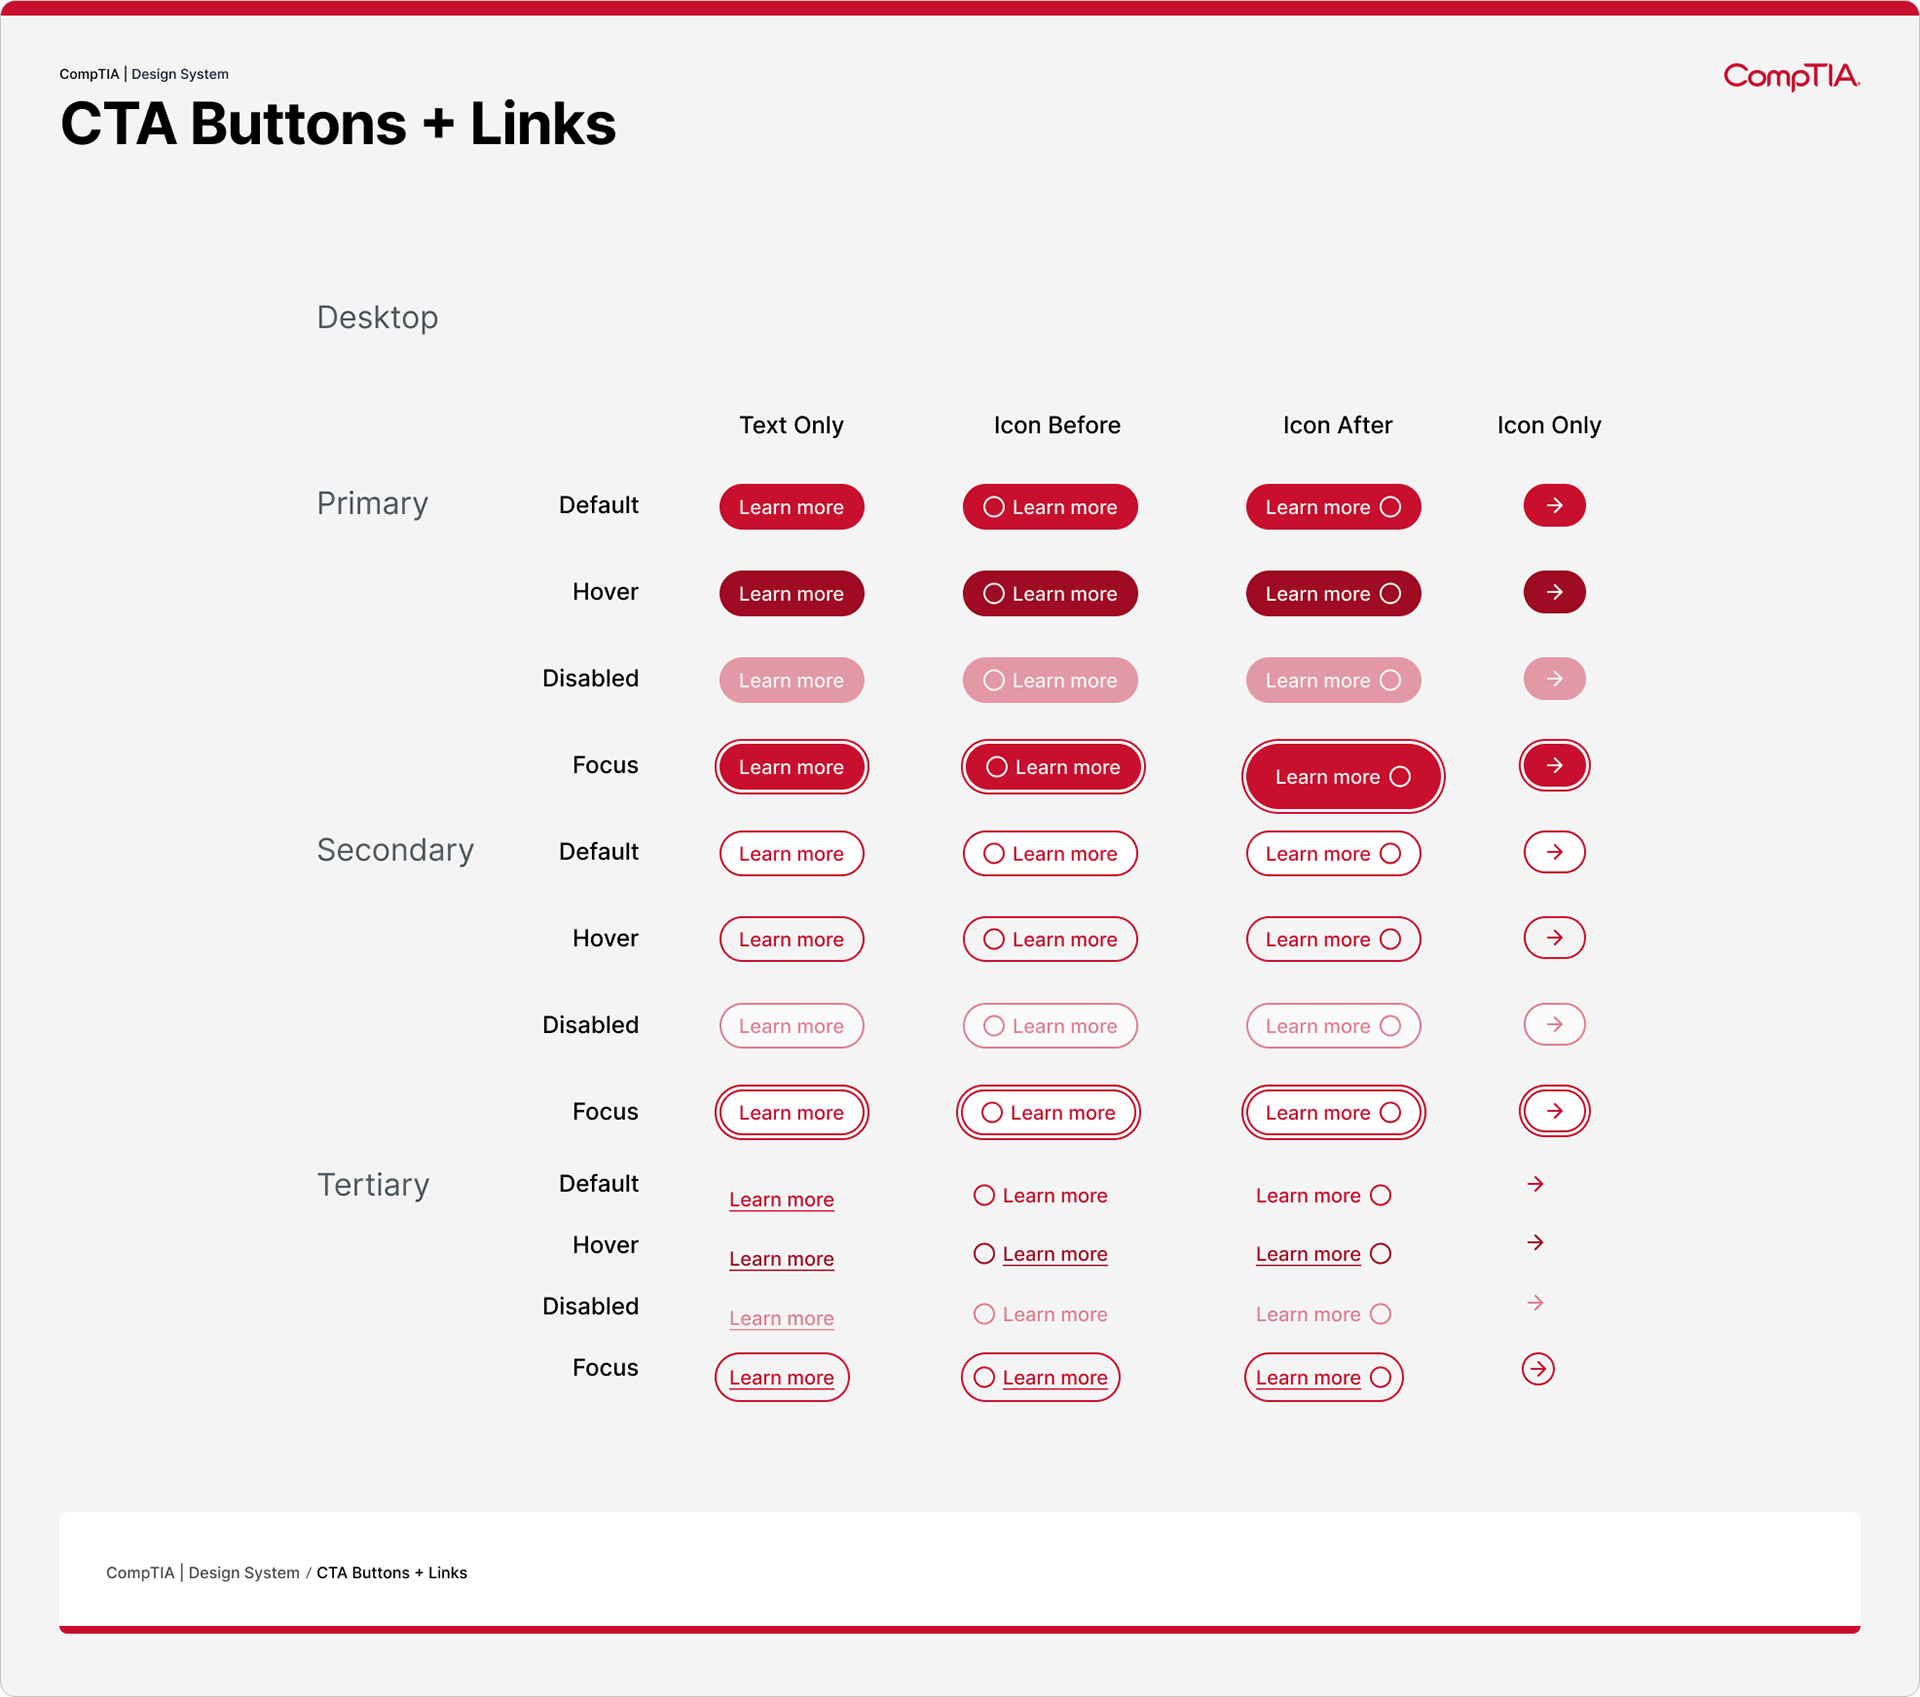Click the Secondary Hover icon-only arrow button
The height and width of the screenshot is (1697, 1920).
coord(1554,939)
